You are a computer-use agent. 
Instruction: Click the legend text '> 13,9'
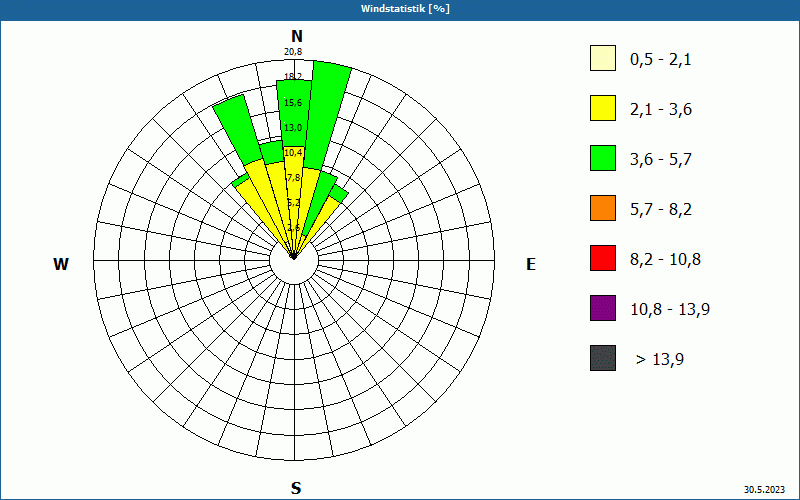(660, 360)
